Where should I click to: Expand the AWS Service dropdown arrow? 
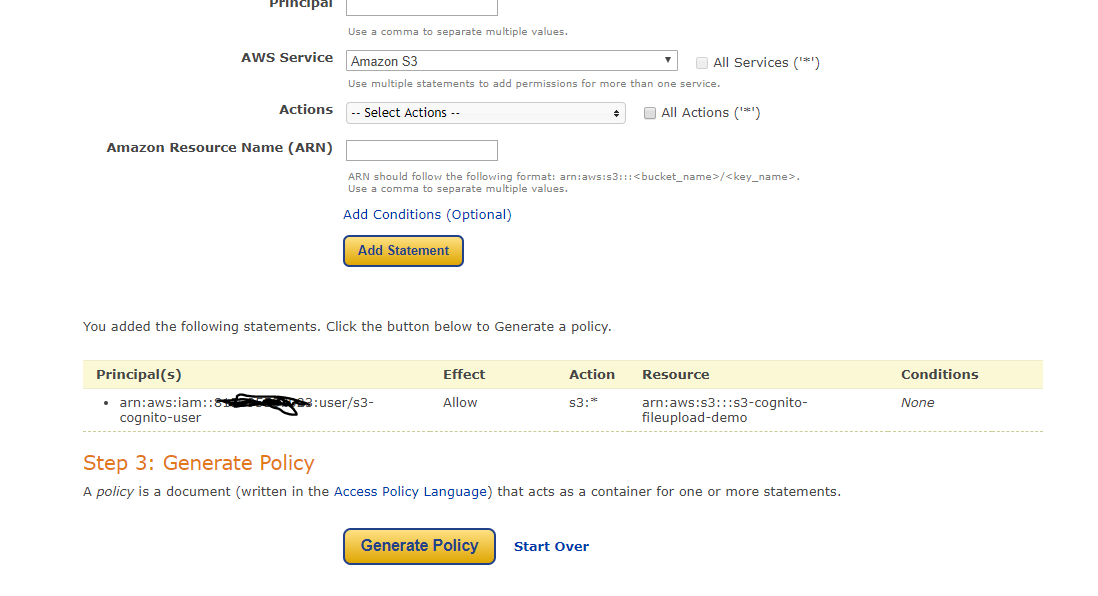pos(667,60)
